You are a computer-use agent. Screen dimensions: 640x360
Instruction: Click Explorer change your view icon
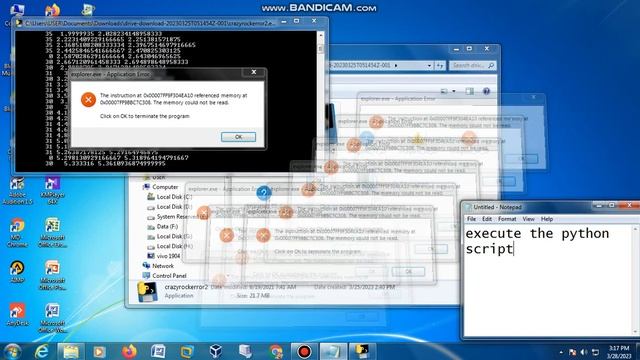tap(444, 91)
